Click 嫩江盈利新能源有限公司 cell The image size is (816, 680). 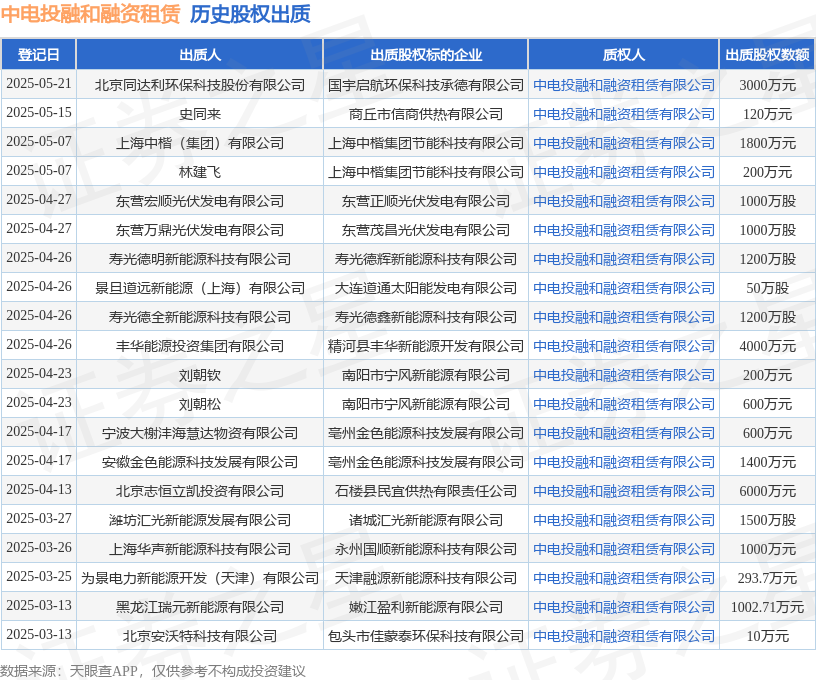[426, 607]
